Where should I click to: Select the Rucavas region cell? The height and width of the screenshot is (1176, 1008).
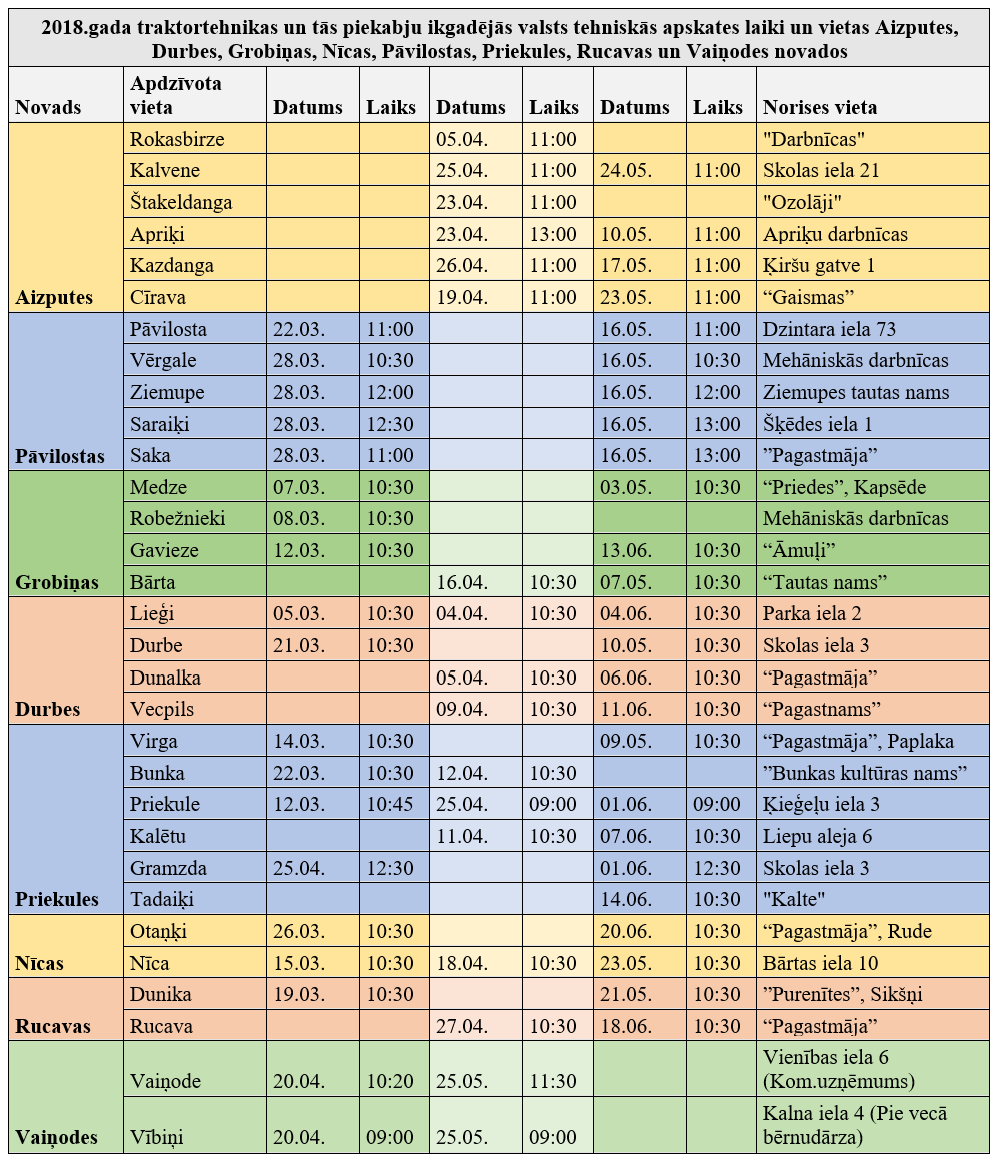pyautogui.click(x=53, y=1026)
